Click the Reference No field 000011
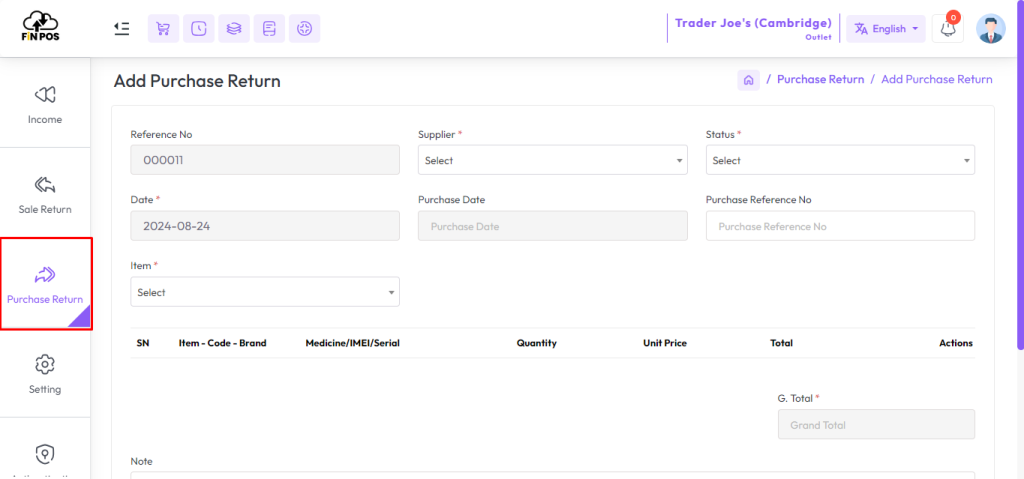1024x479 pixels. [x=265, y=160]
